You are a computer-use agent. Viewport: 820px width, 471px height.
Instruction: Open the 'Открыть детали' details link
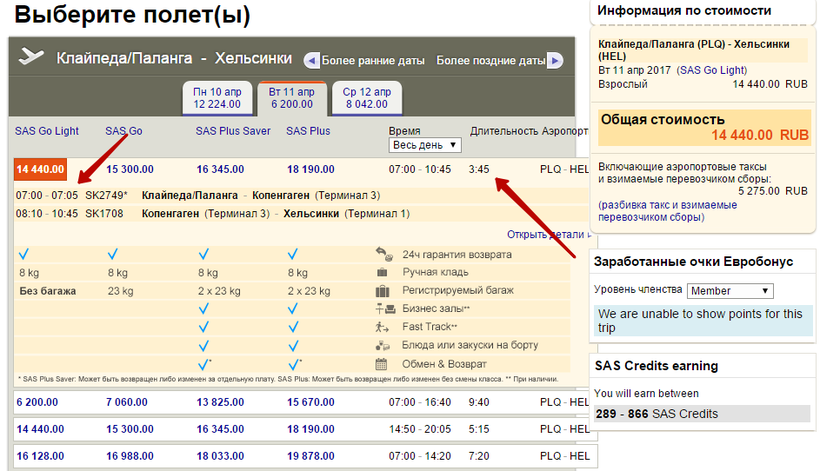547,234
